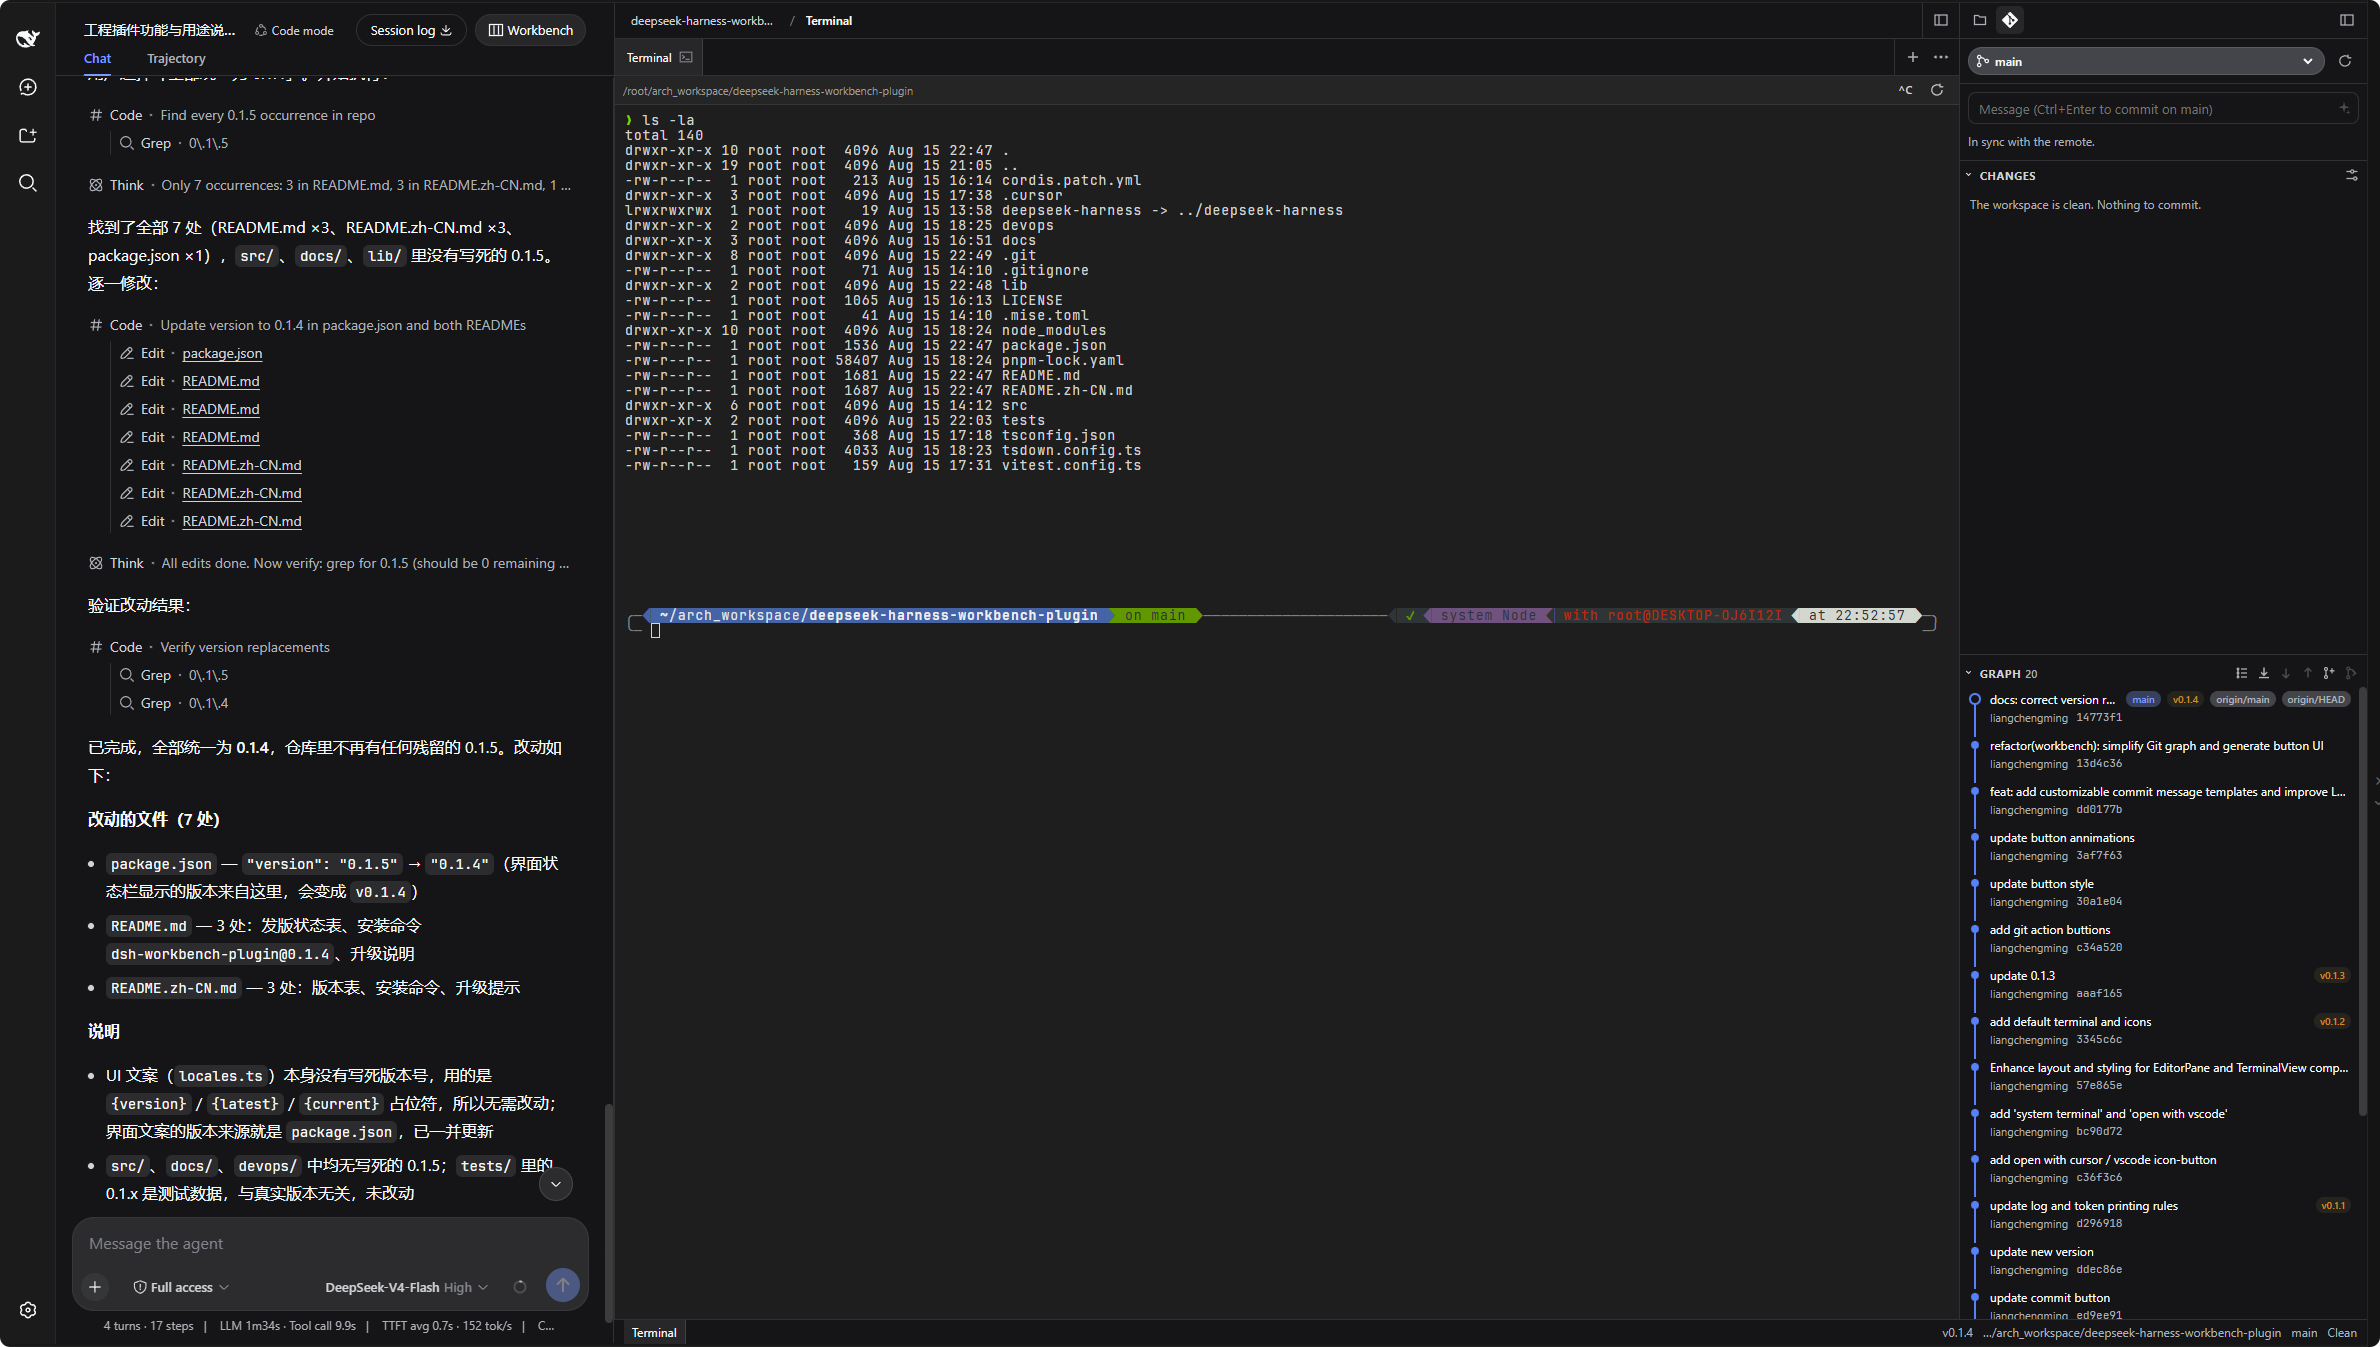
Task: Click the graph panel scrollbar
Action: tap(2362, 900)
